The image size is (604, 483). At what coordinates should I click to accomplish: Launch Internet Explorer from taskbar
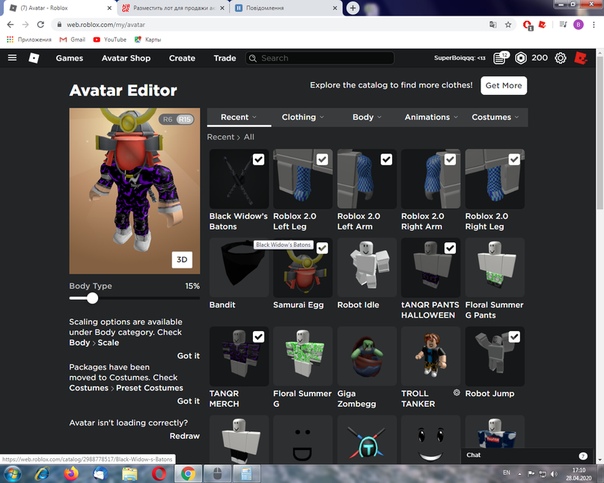tap(42, 473)
